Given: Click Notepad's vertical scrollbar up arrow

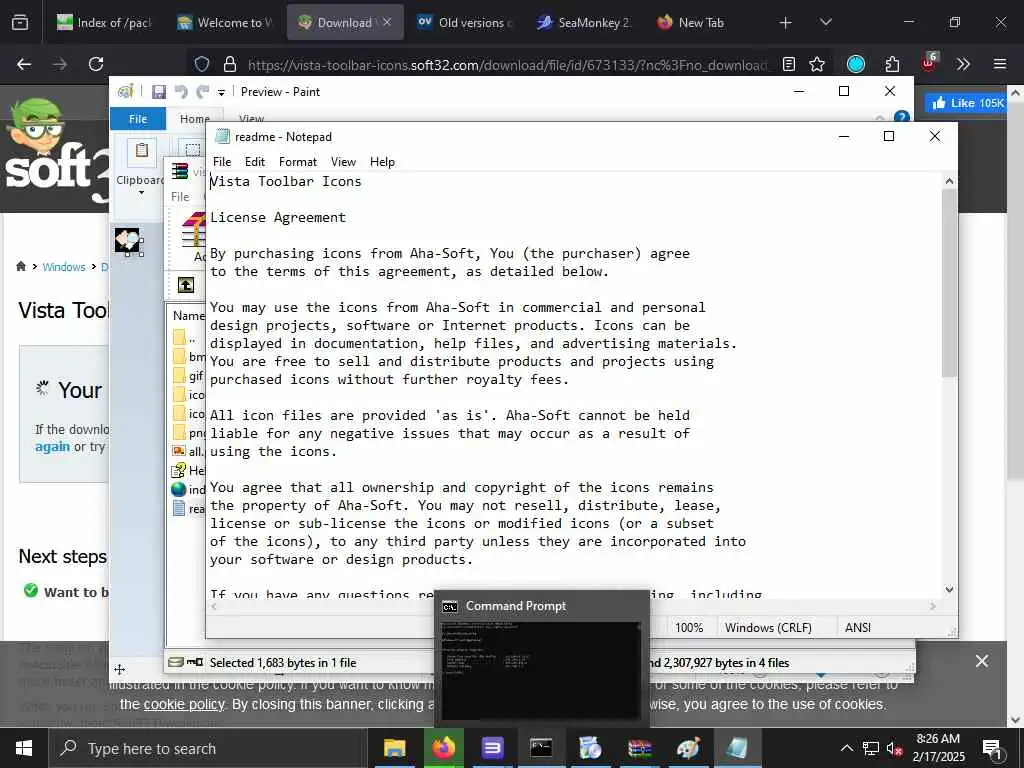Looking at the screenshot, I should 950,181.
